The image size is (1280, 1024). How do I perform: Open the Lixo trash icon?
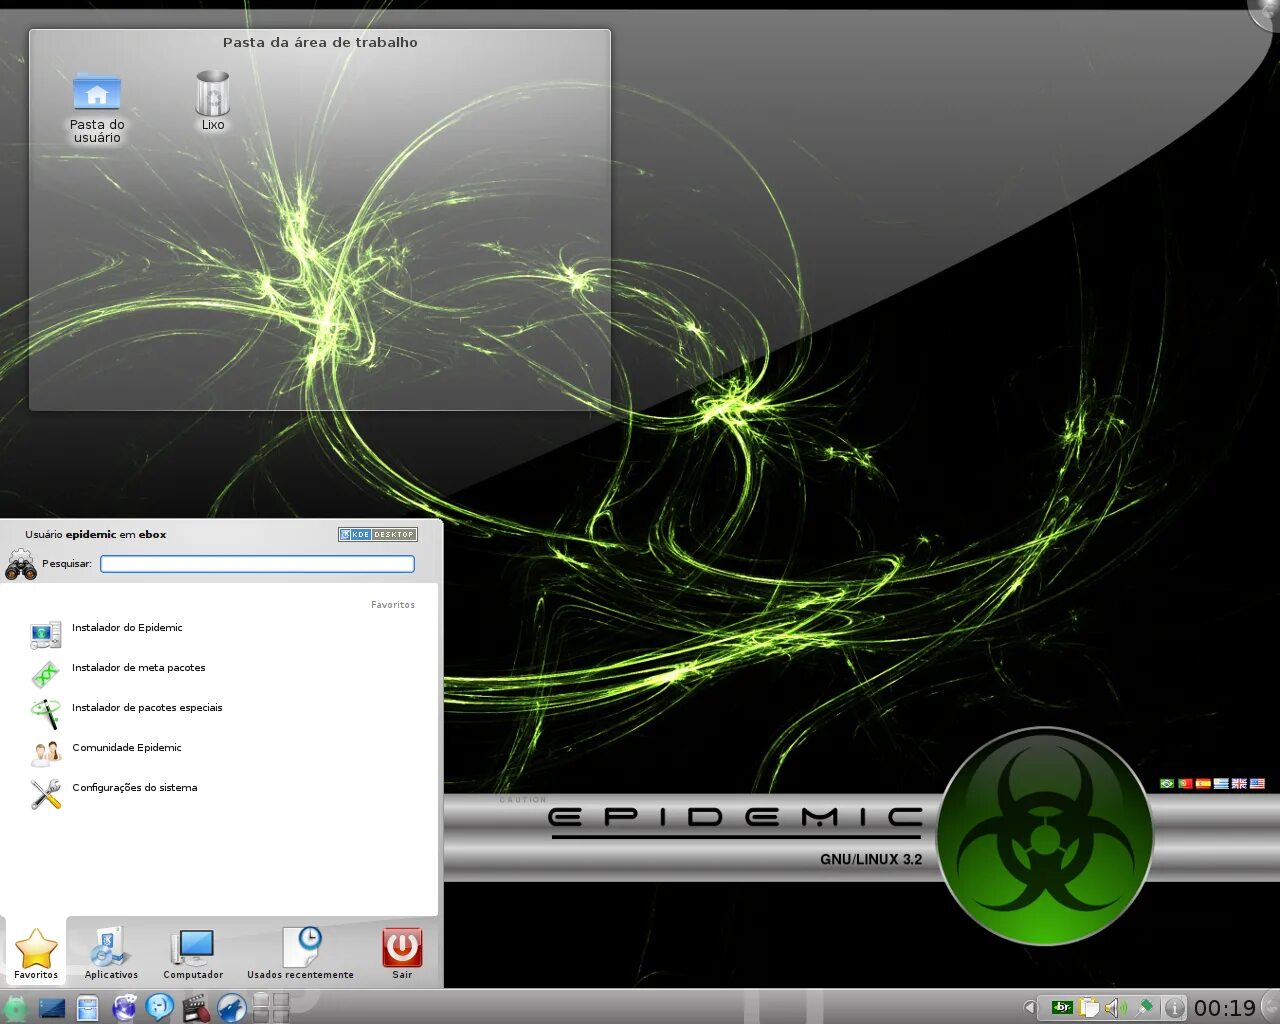pos(213,101)
